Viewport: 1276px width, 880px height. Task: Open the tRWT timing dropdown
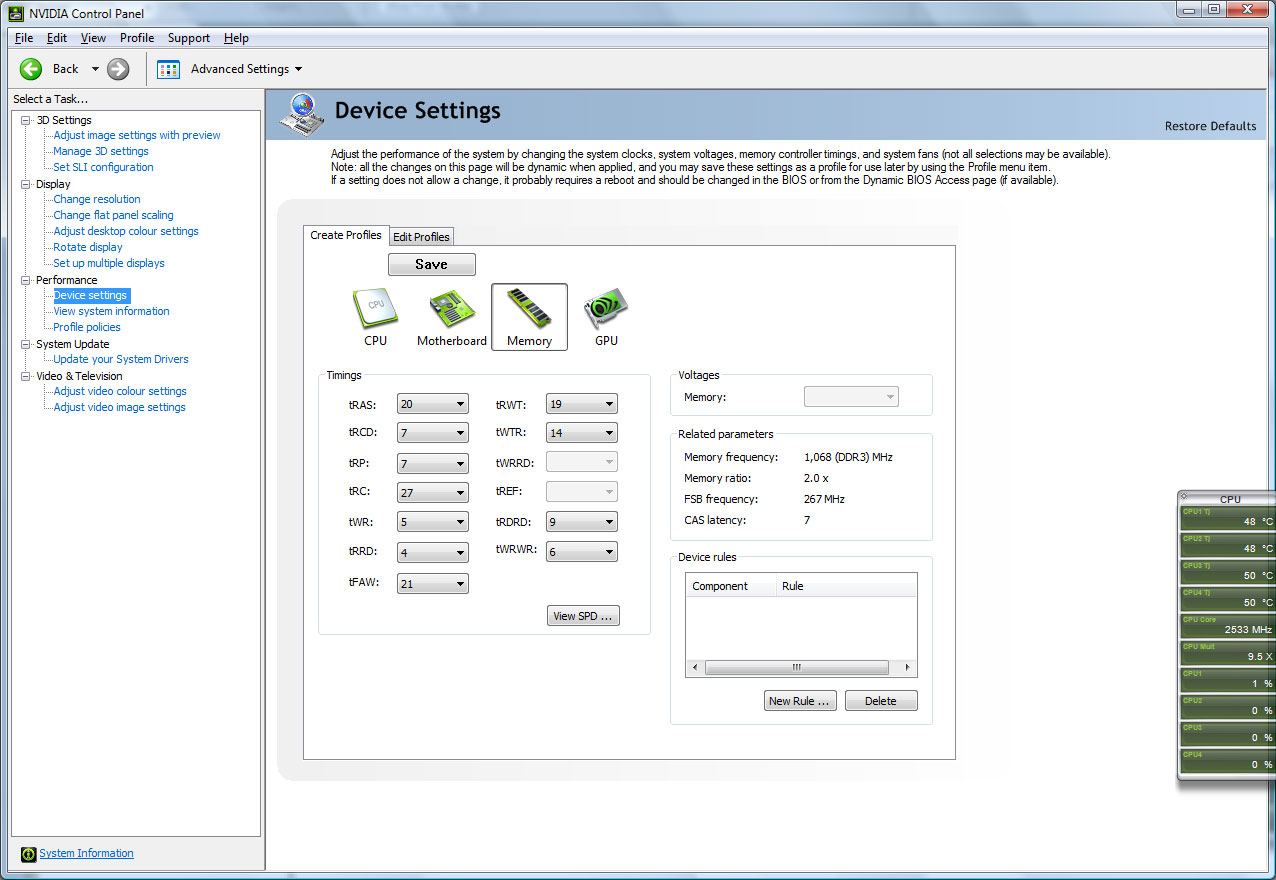pos(581,404)
